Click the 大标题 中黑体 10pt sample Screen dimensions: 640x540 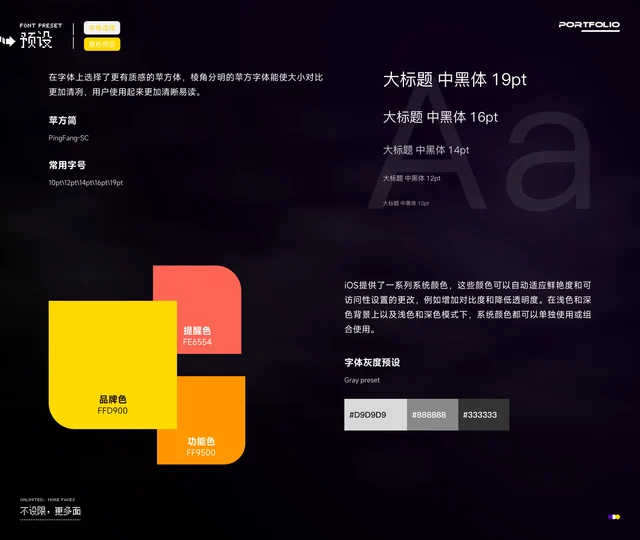click(406, 203)
